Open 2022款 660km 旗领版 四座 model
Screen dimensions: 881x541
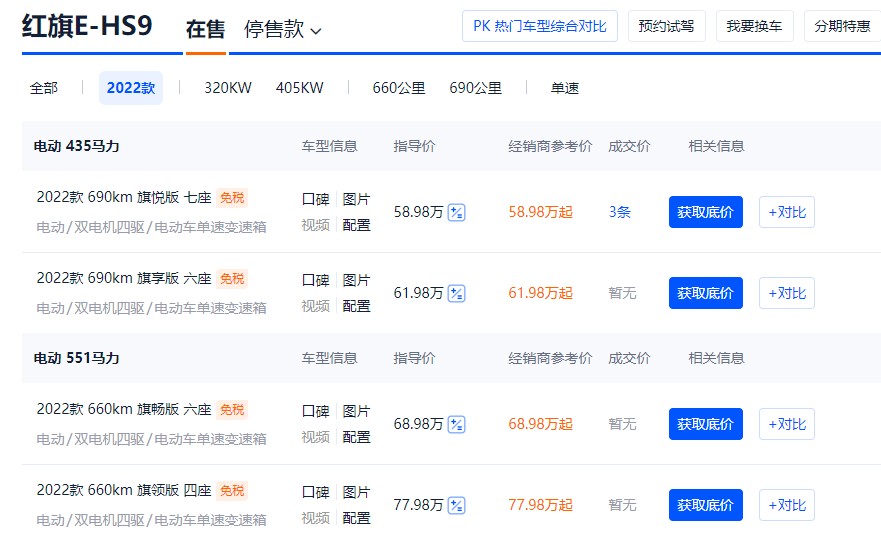(124, 490)
